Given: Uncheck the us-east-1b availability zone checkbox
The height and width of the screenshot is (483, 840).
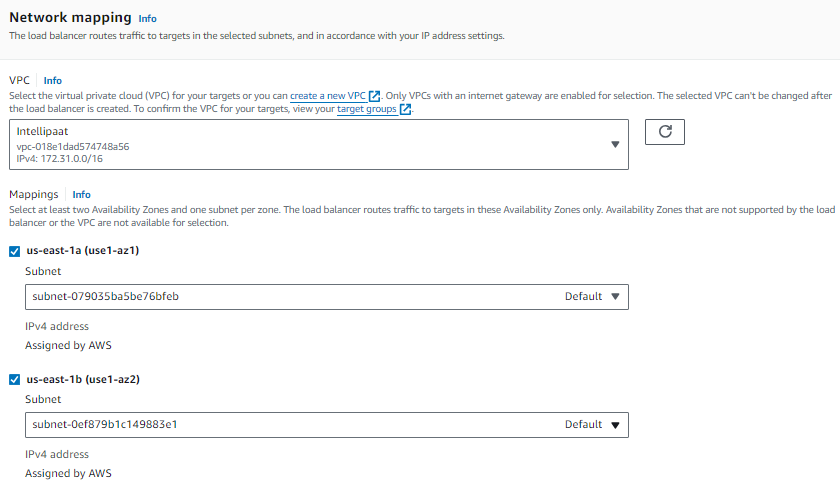Looking at the screenshot, I should 15,380.
